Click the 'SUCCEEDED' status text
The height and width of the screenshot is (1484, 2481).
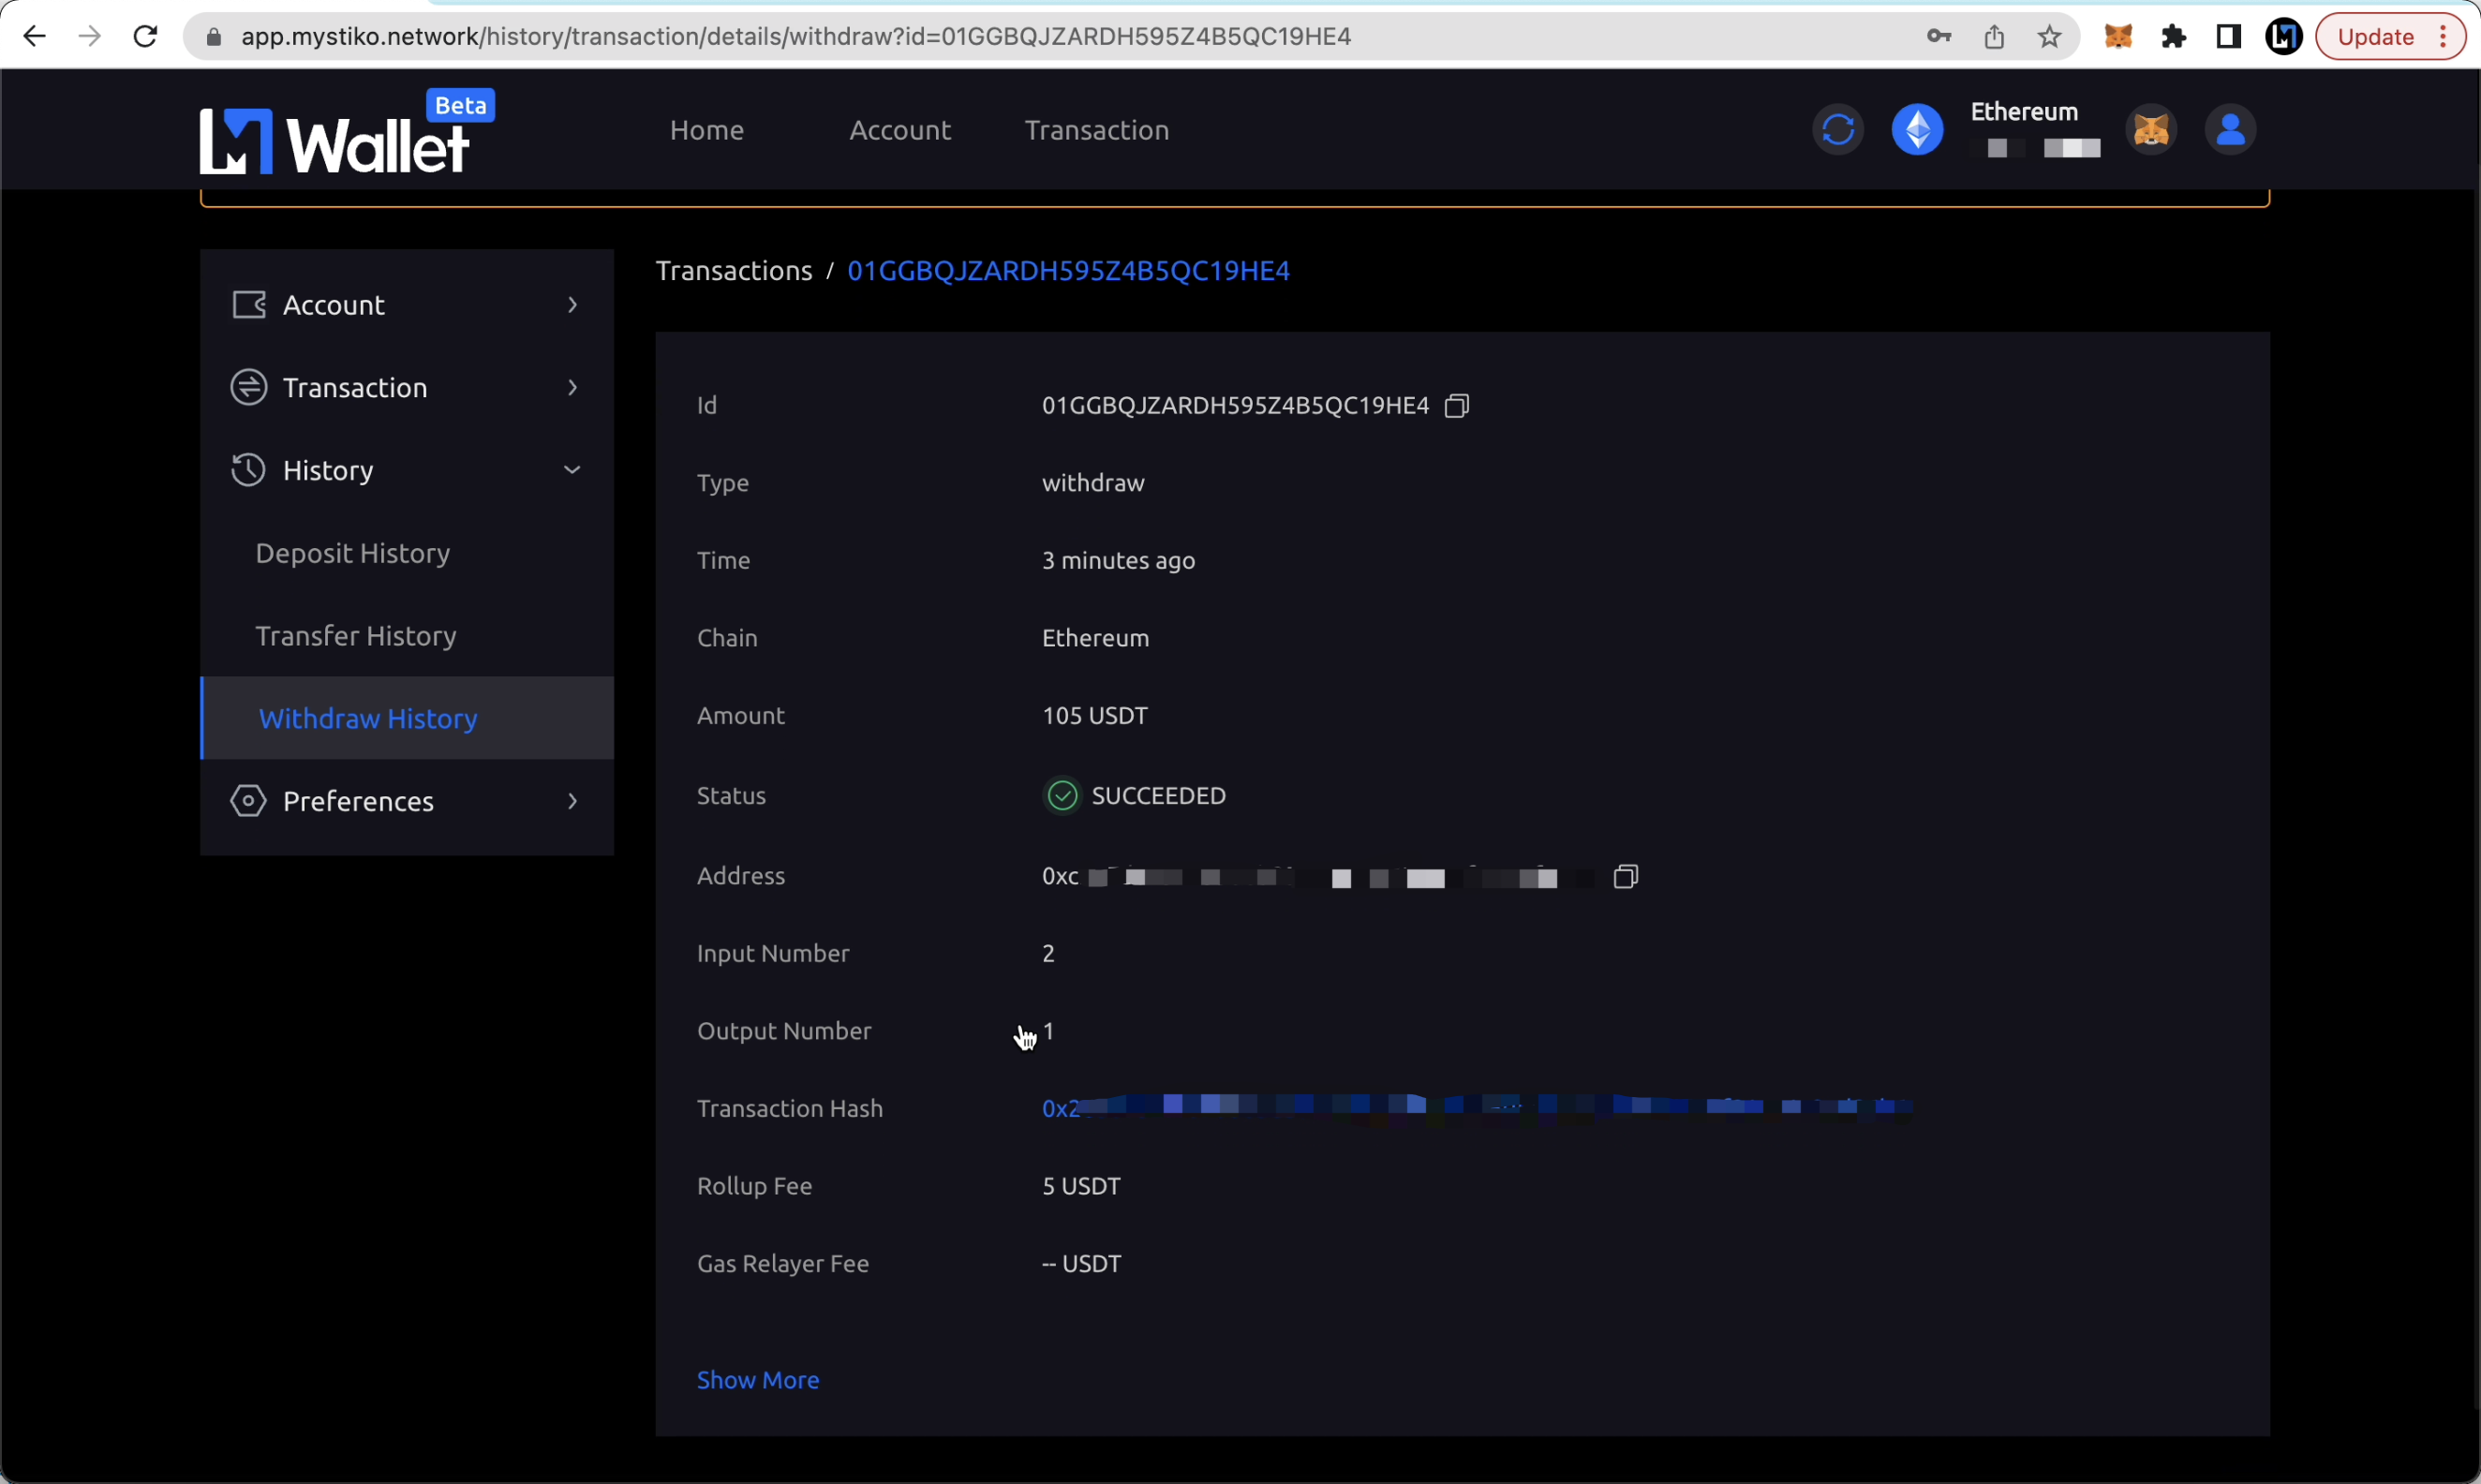(1158, 796)
